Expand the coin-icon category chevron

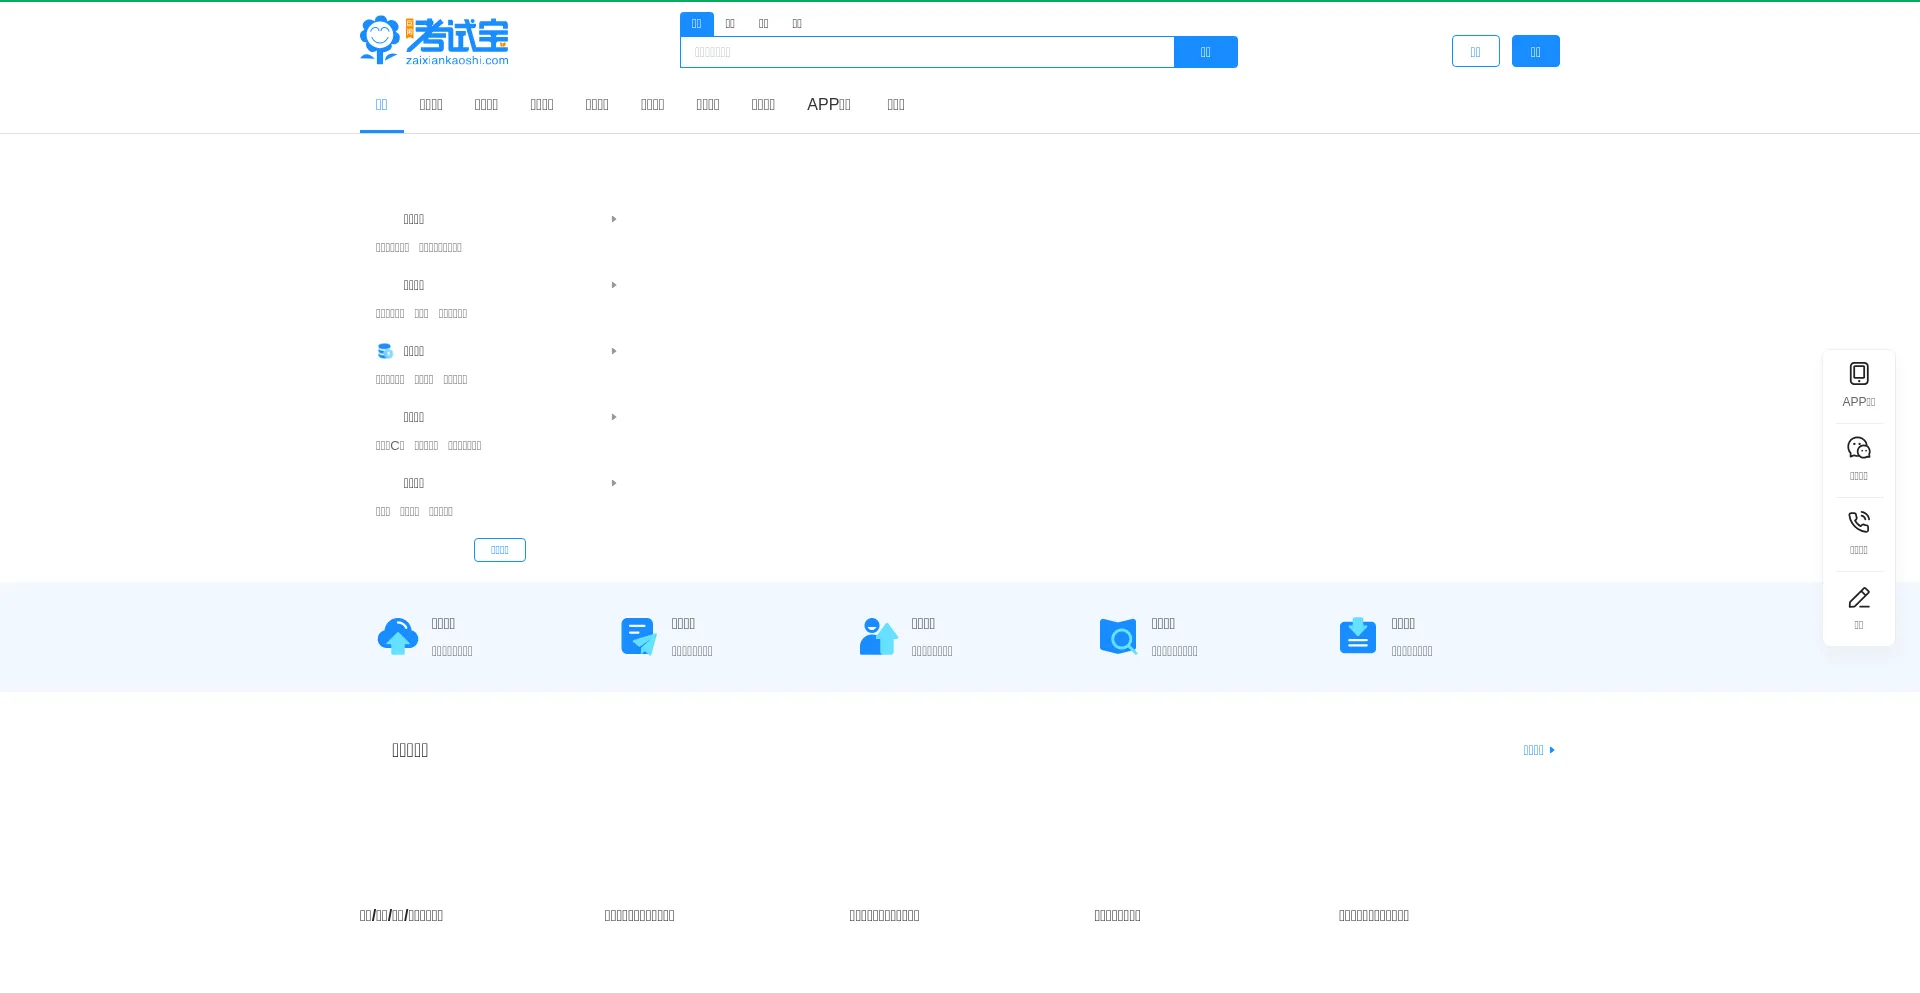613,351
